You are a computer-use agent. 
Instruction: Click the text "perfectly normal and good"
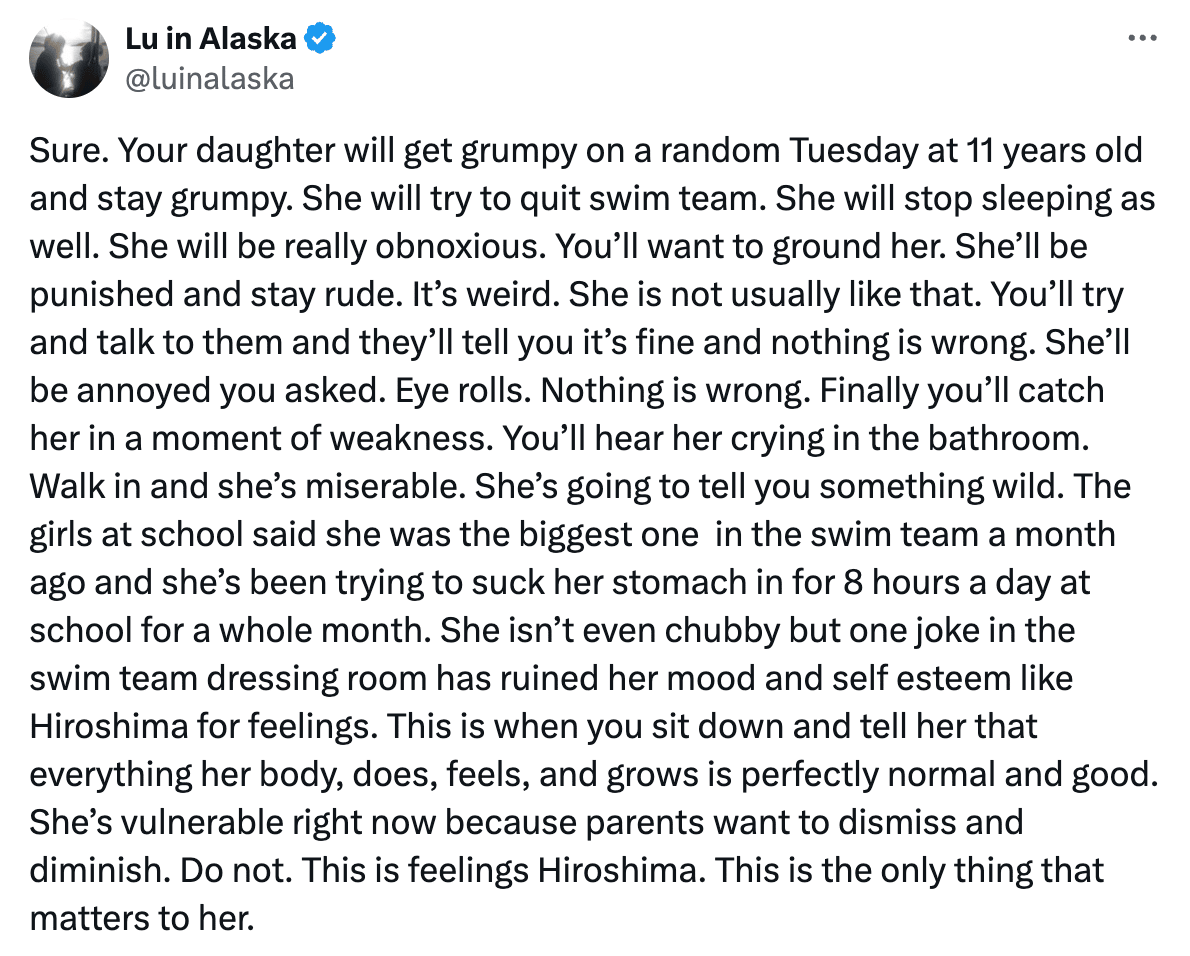tap(949, 774)
